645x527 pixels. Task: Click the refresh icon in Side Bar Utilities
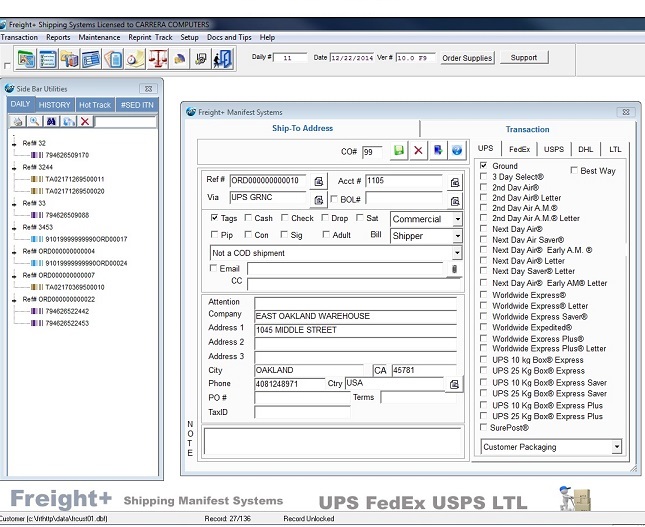point(68,121)
